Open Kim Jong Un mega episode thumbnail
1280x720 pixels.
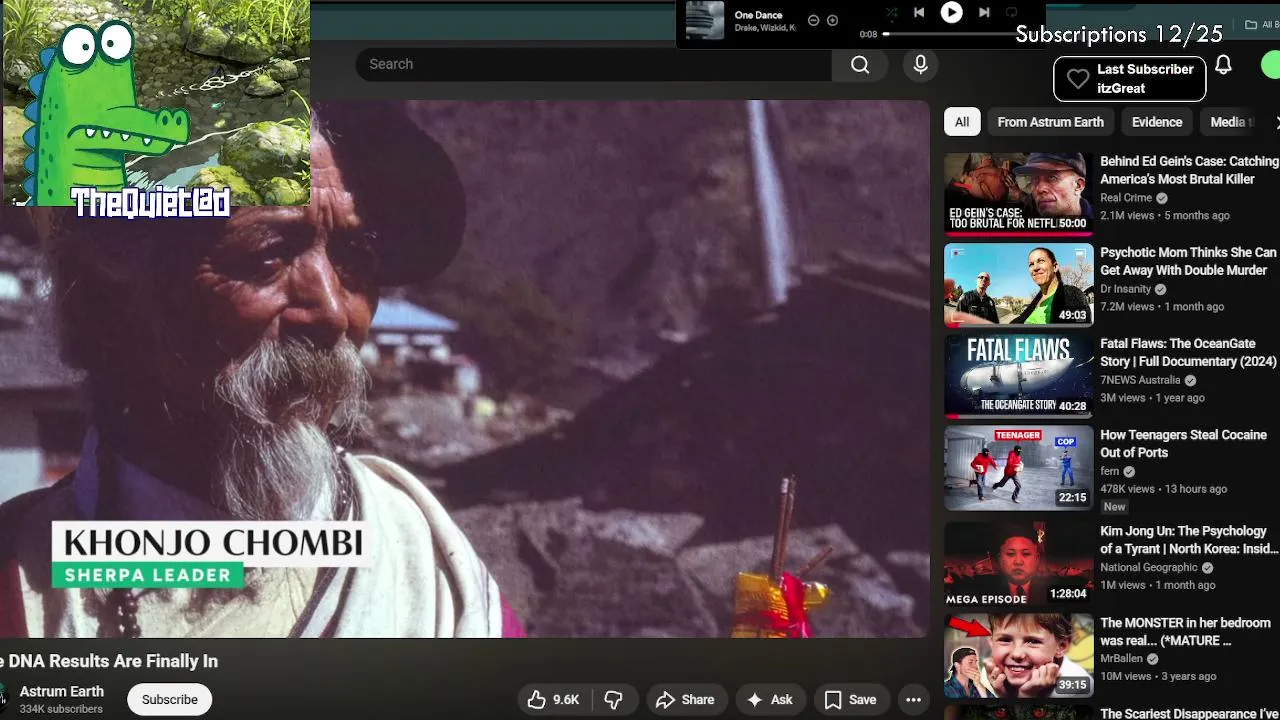(x=1018, y=564)
